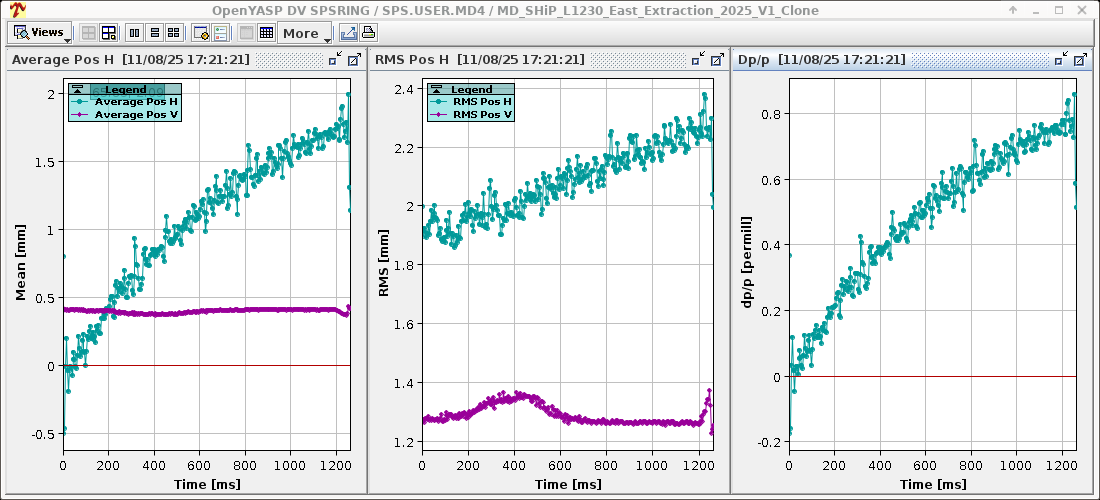This screenshot has height=500, width=1100.
Task: Open the view settings icon with the gear
Action: click(201, 33)
